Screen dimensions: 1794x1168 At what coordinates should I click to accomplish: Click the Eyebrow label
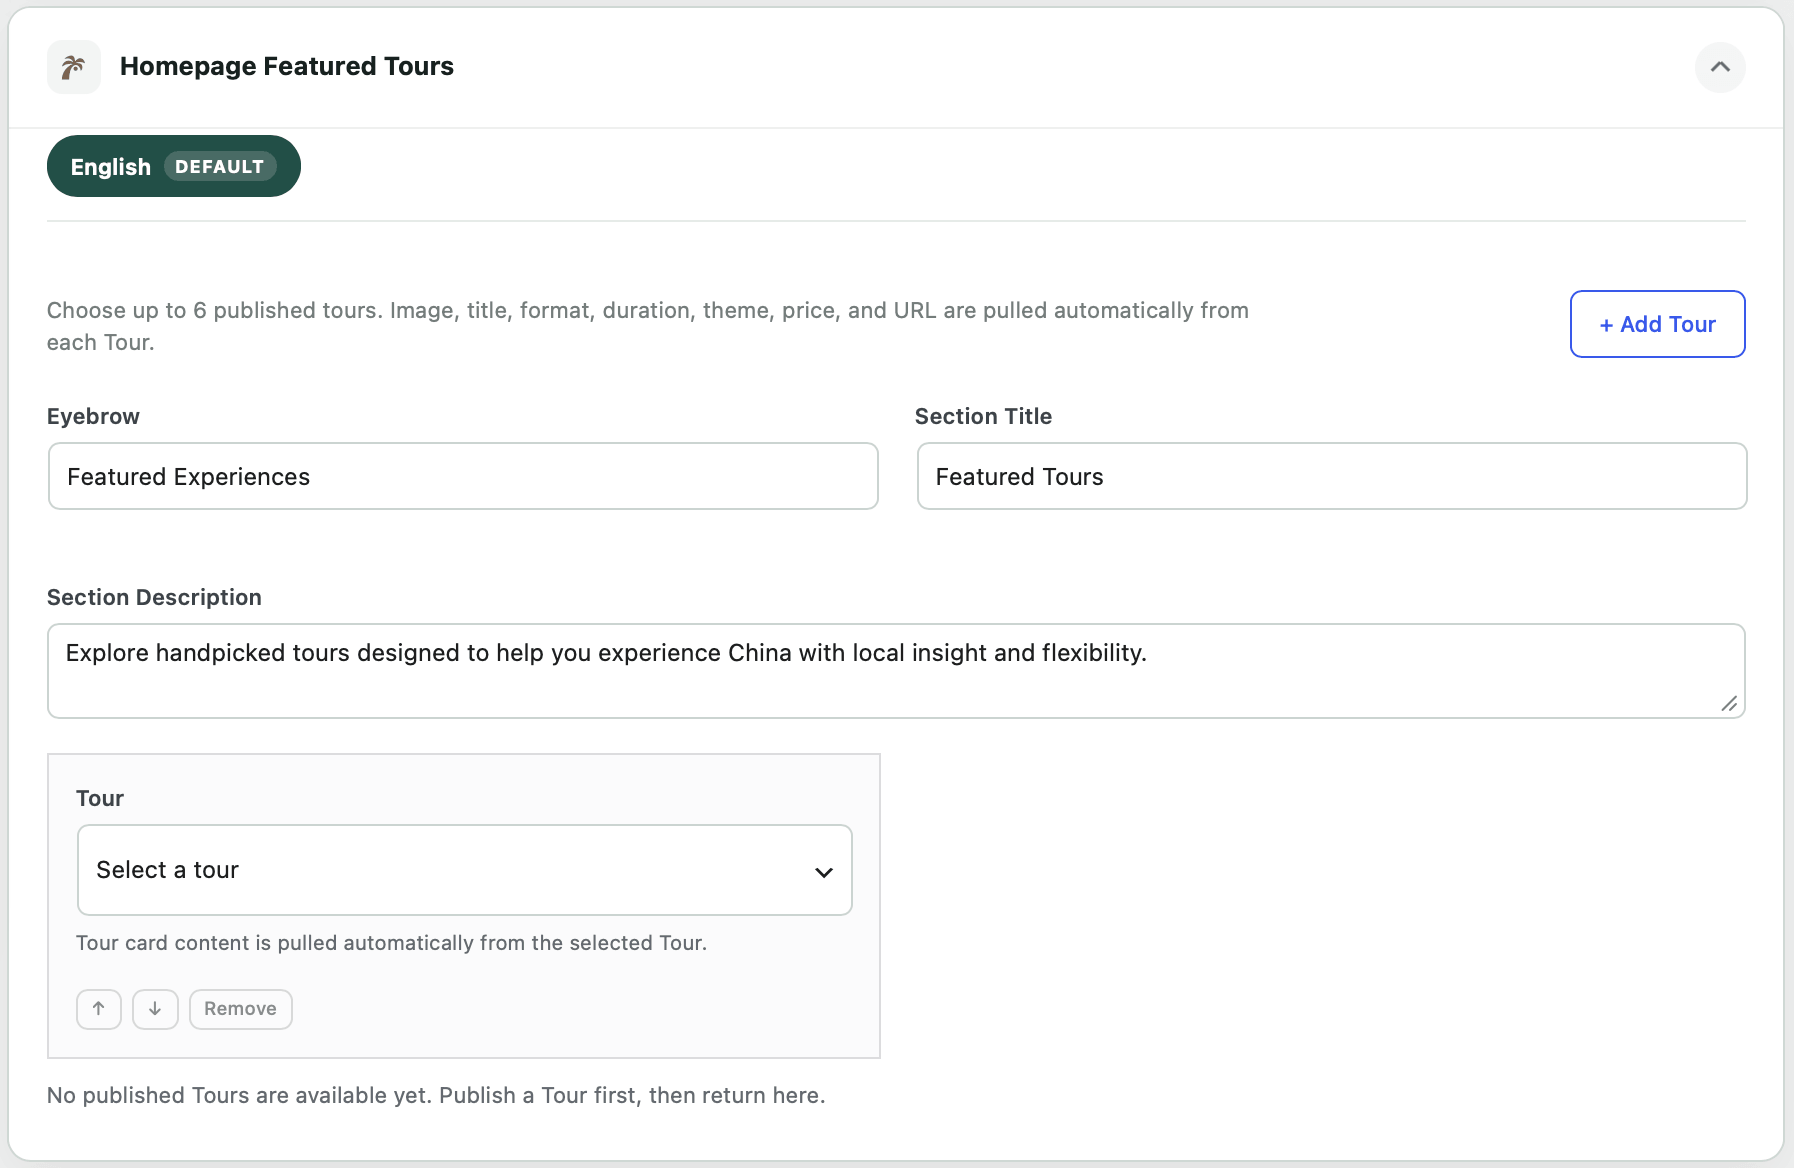click(x=93, y=416)
